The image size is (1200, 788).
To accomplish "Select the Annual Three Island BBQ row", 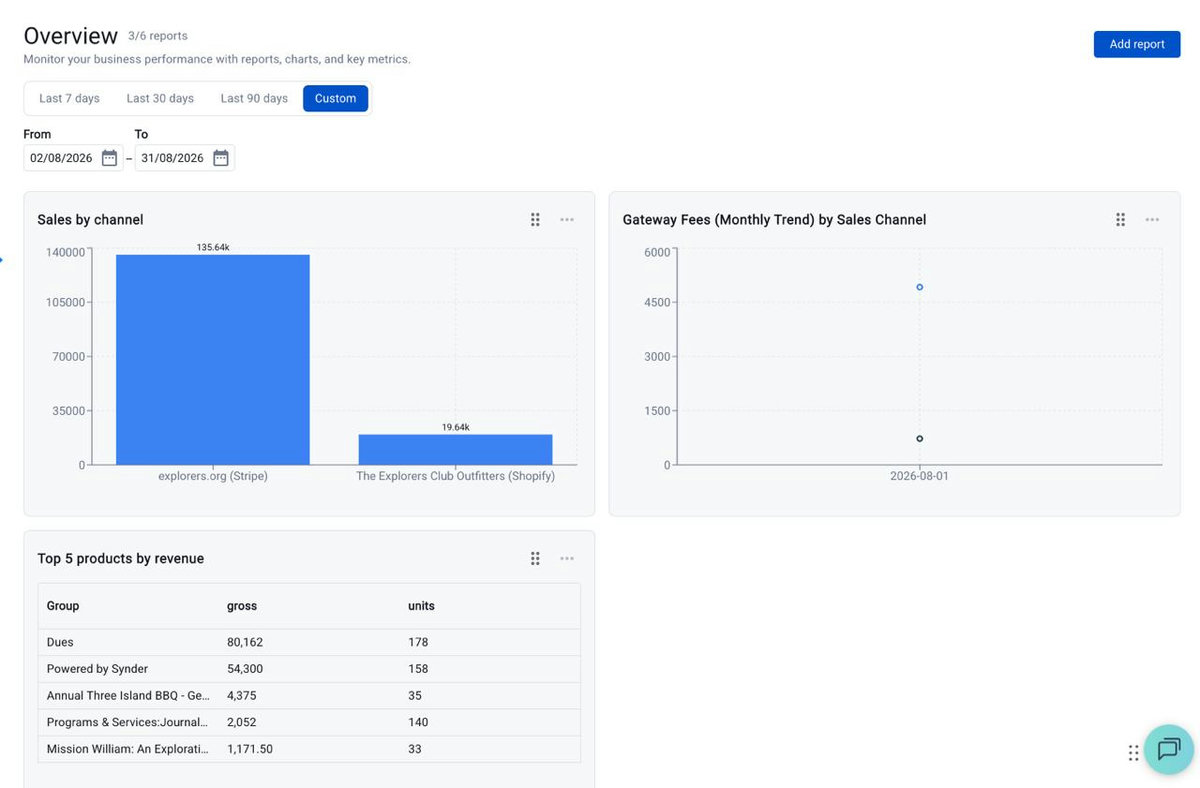I will (309, 696).
